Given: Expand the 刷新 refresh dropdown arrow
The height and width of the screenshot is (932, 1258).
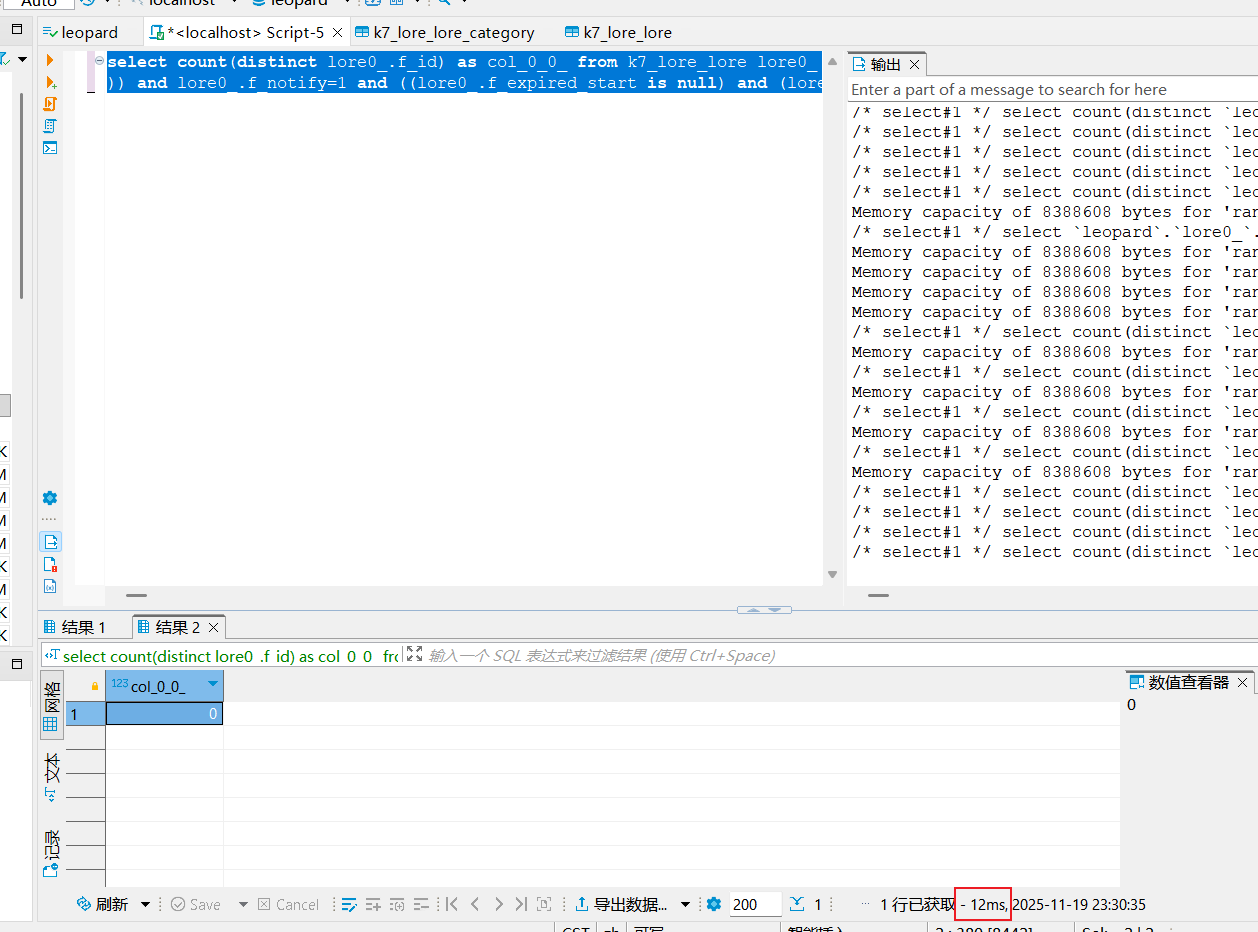Looking at the screenshot, I should 145,904.
